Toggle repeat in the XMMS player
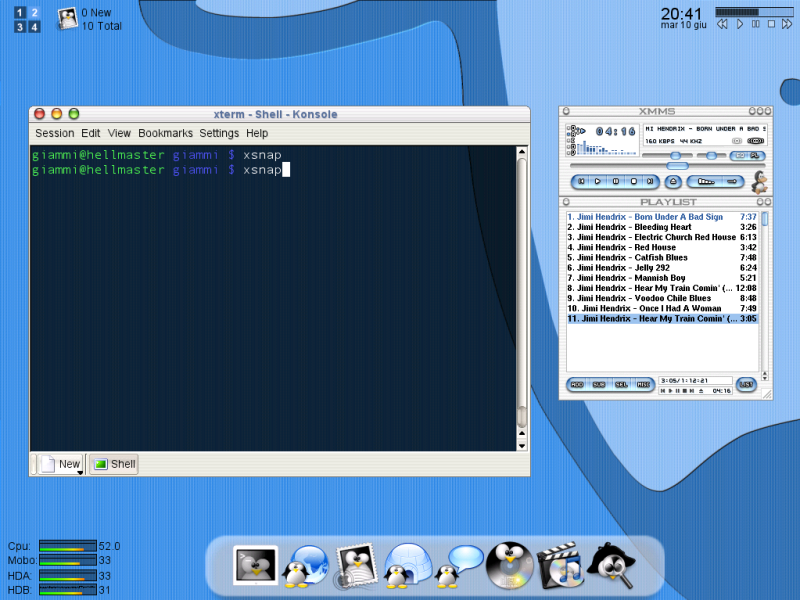800x600 pixels. (x=732, y=181)
